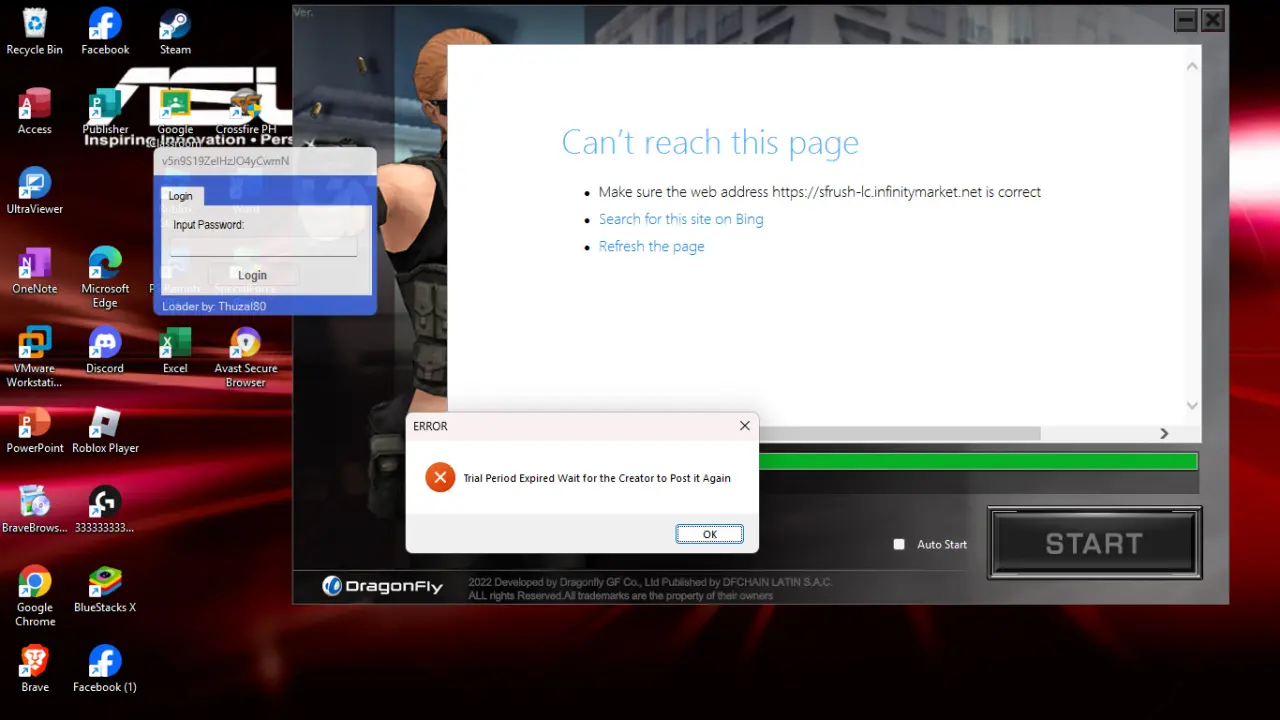Viewport: 1280px width, 720px height.
Task: Click the horizontal scrollbar right arrow
Action: coord(1164,434)
